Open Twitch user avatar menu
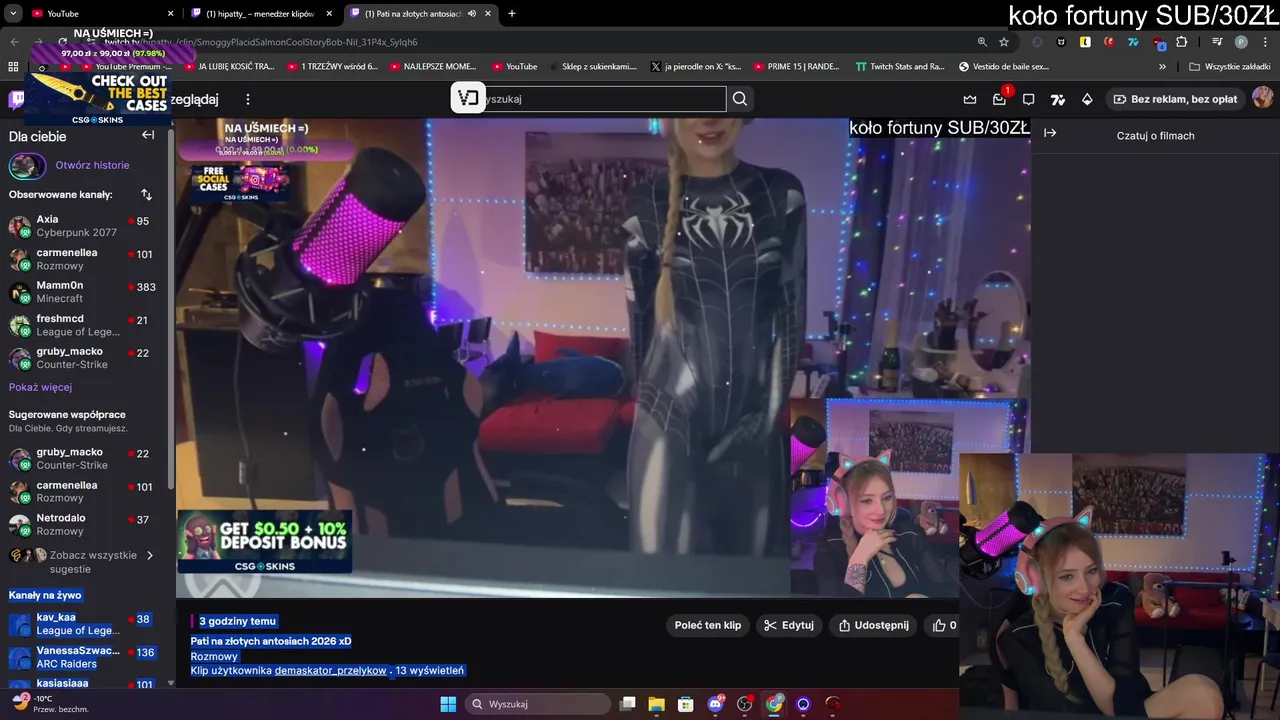Screen dimensions: 1280x720 (1262, 98)
